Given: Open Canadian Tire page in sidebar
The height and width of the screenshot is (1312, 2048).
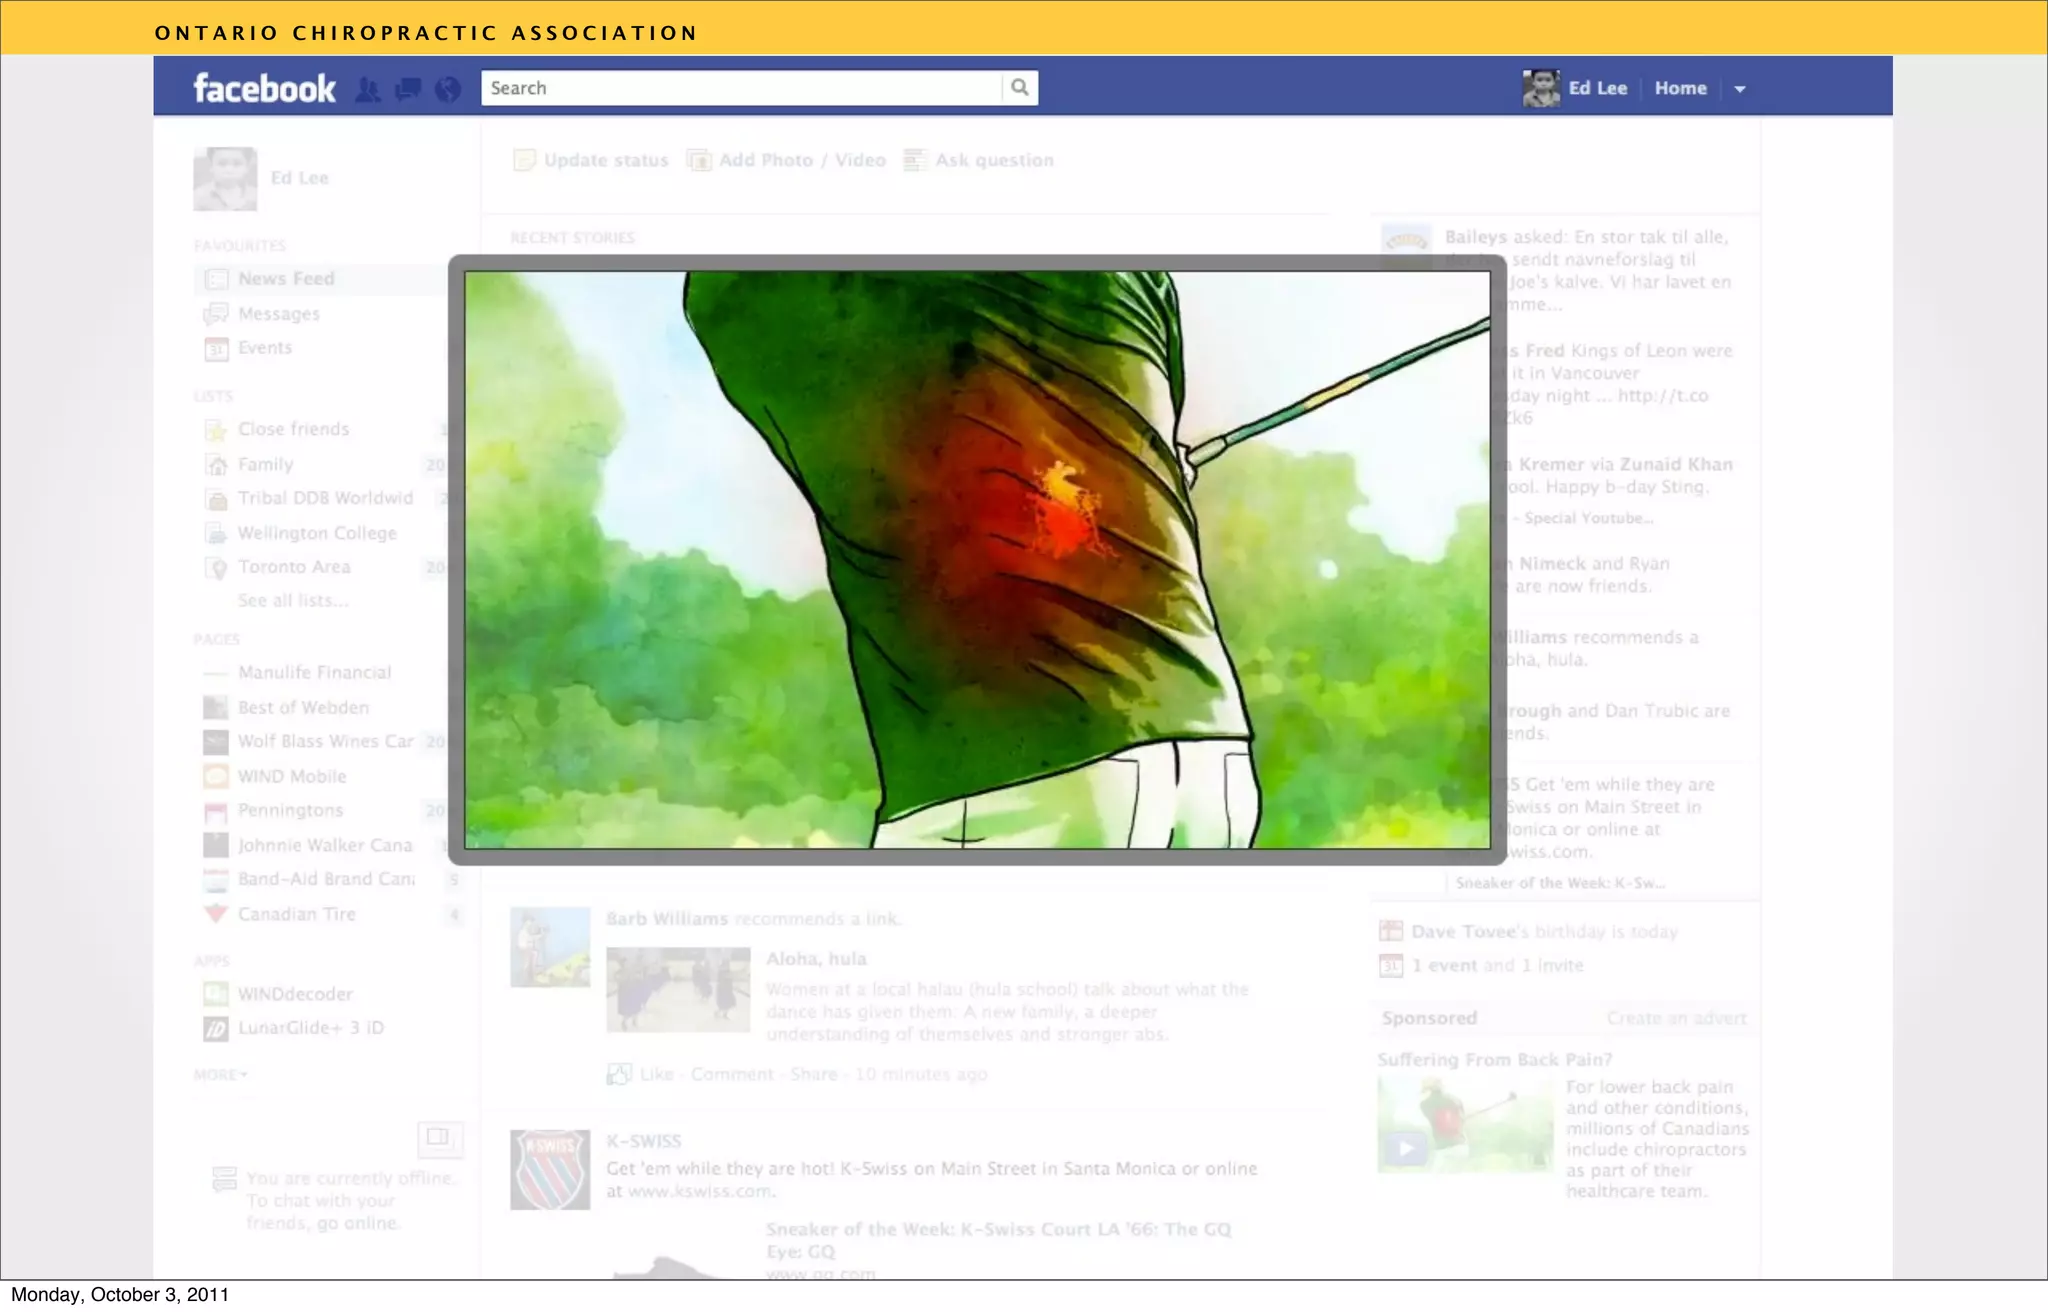Looking at the screenshot, I should pyautogui.click(x=296, y=914).
